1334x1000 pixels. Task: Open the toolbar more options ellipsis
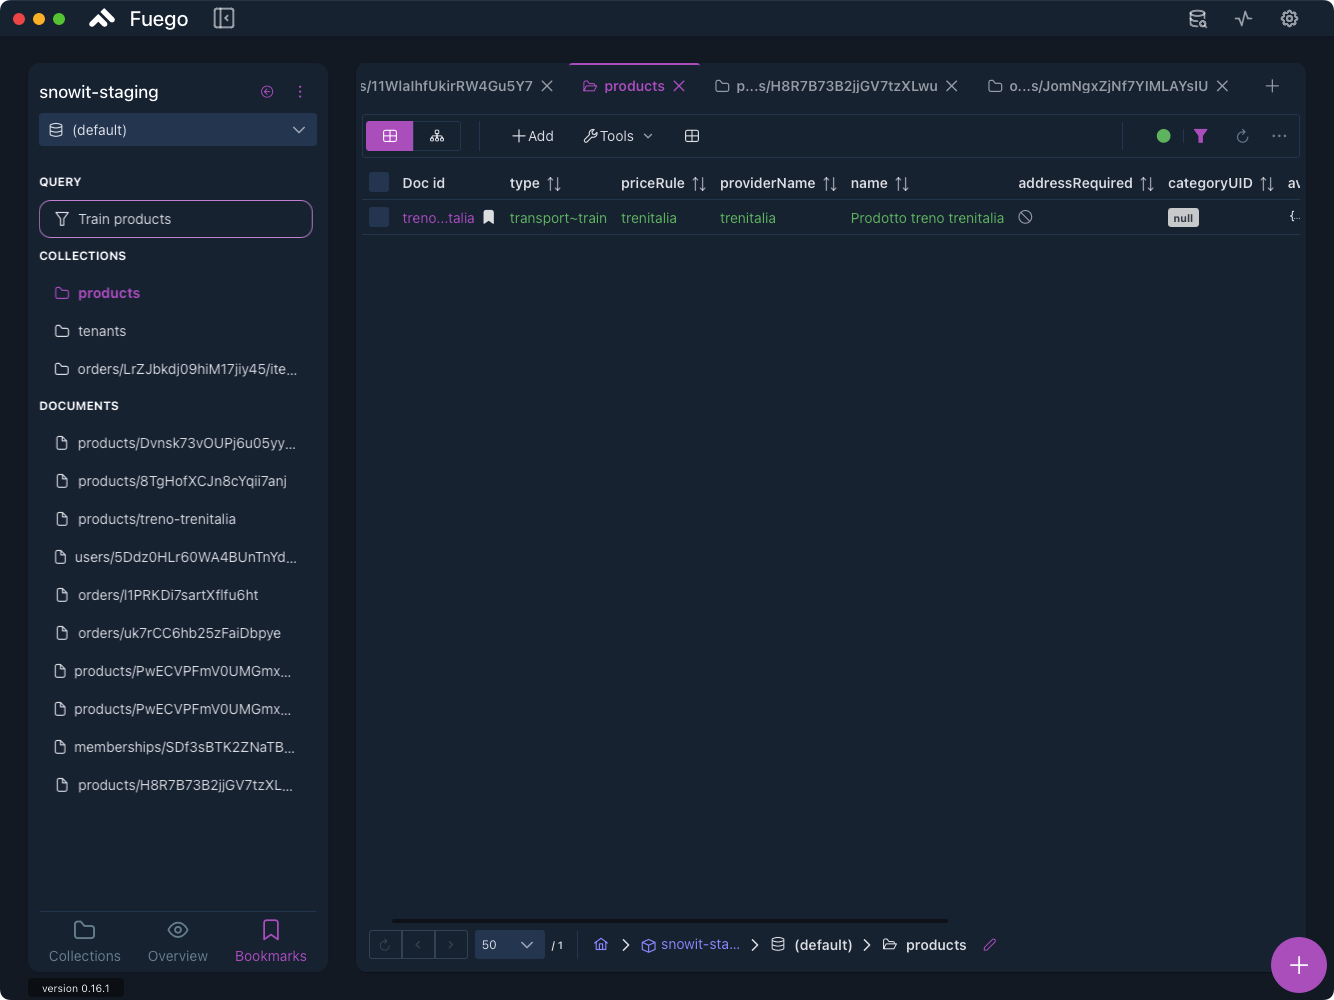(x=1279, y=136)
